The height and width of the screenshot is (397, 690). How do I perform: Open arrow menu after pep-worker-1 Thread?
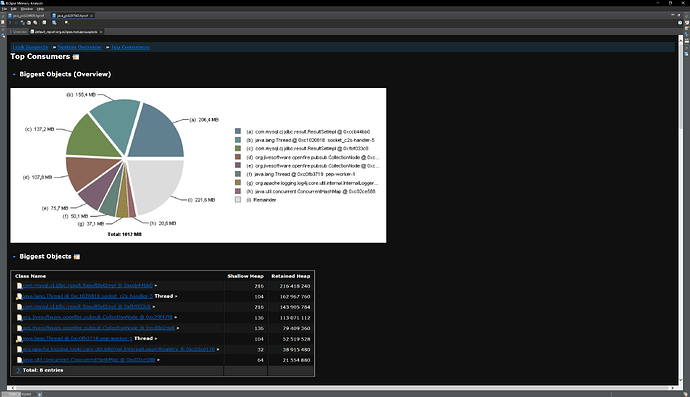coord(156,339)
